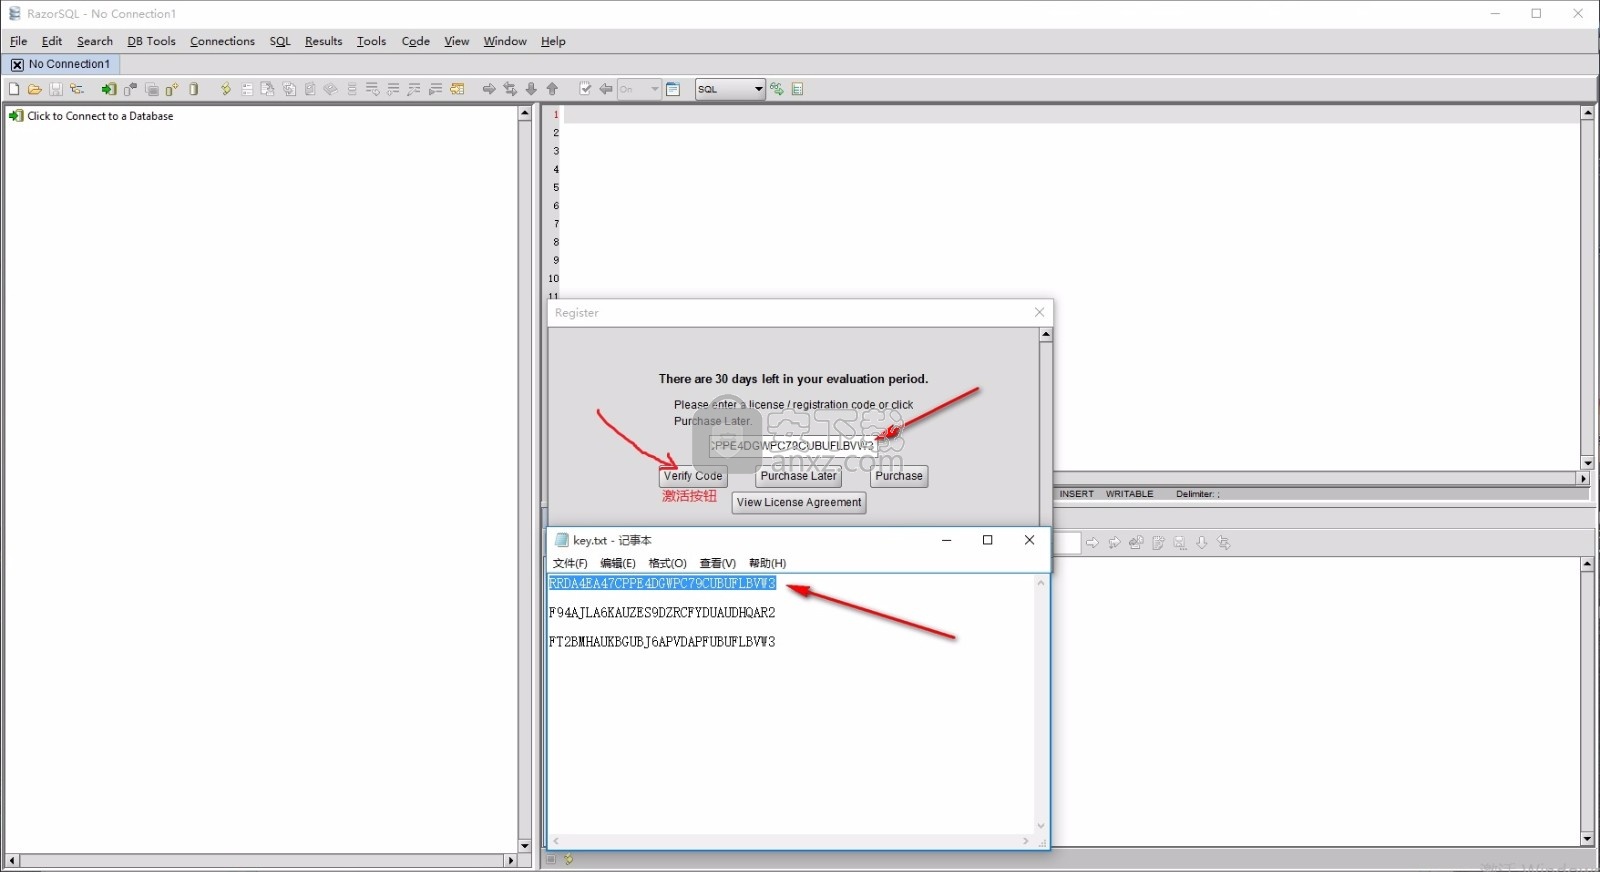Click line number 1 in SQL editor

[556, 115]
